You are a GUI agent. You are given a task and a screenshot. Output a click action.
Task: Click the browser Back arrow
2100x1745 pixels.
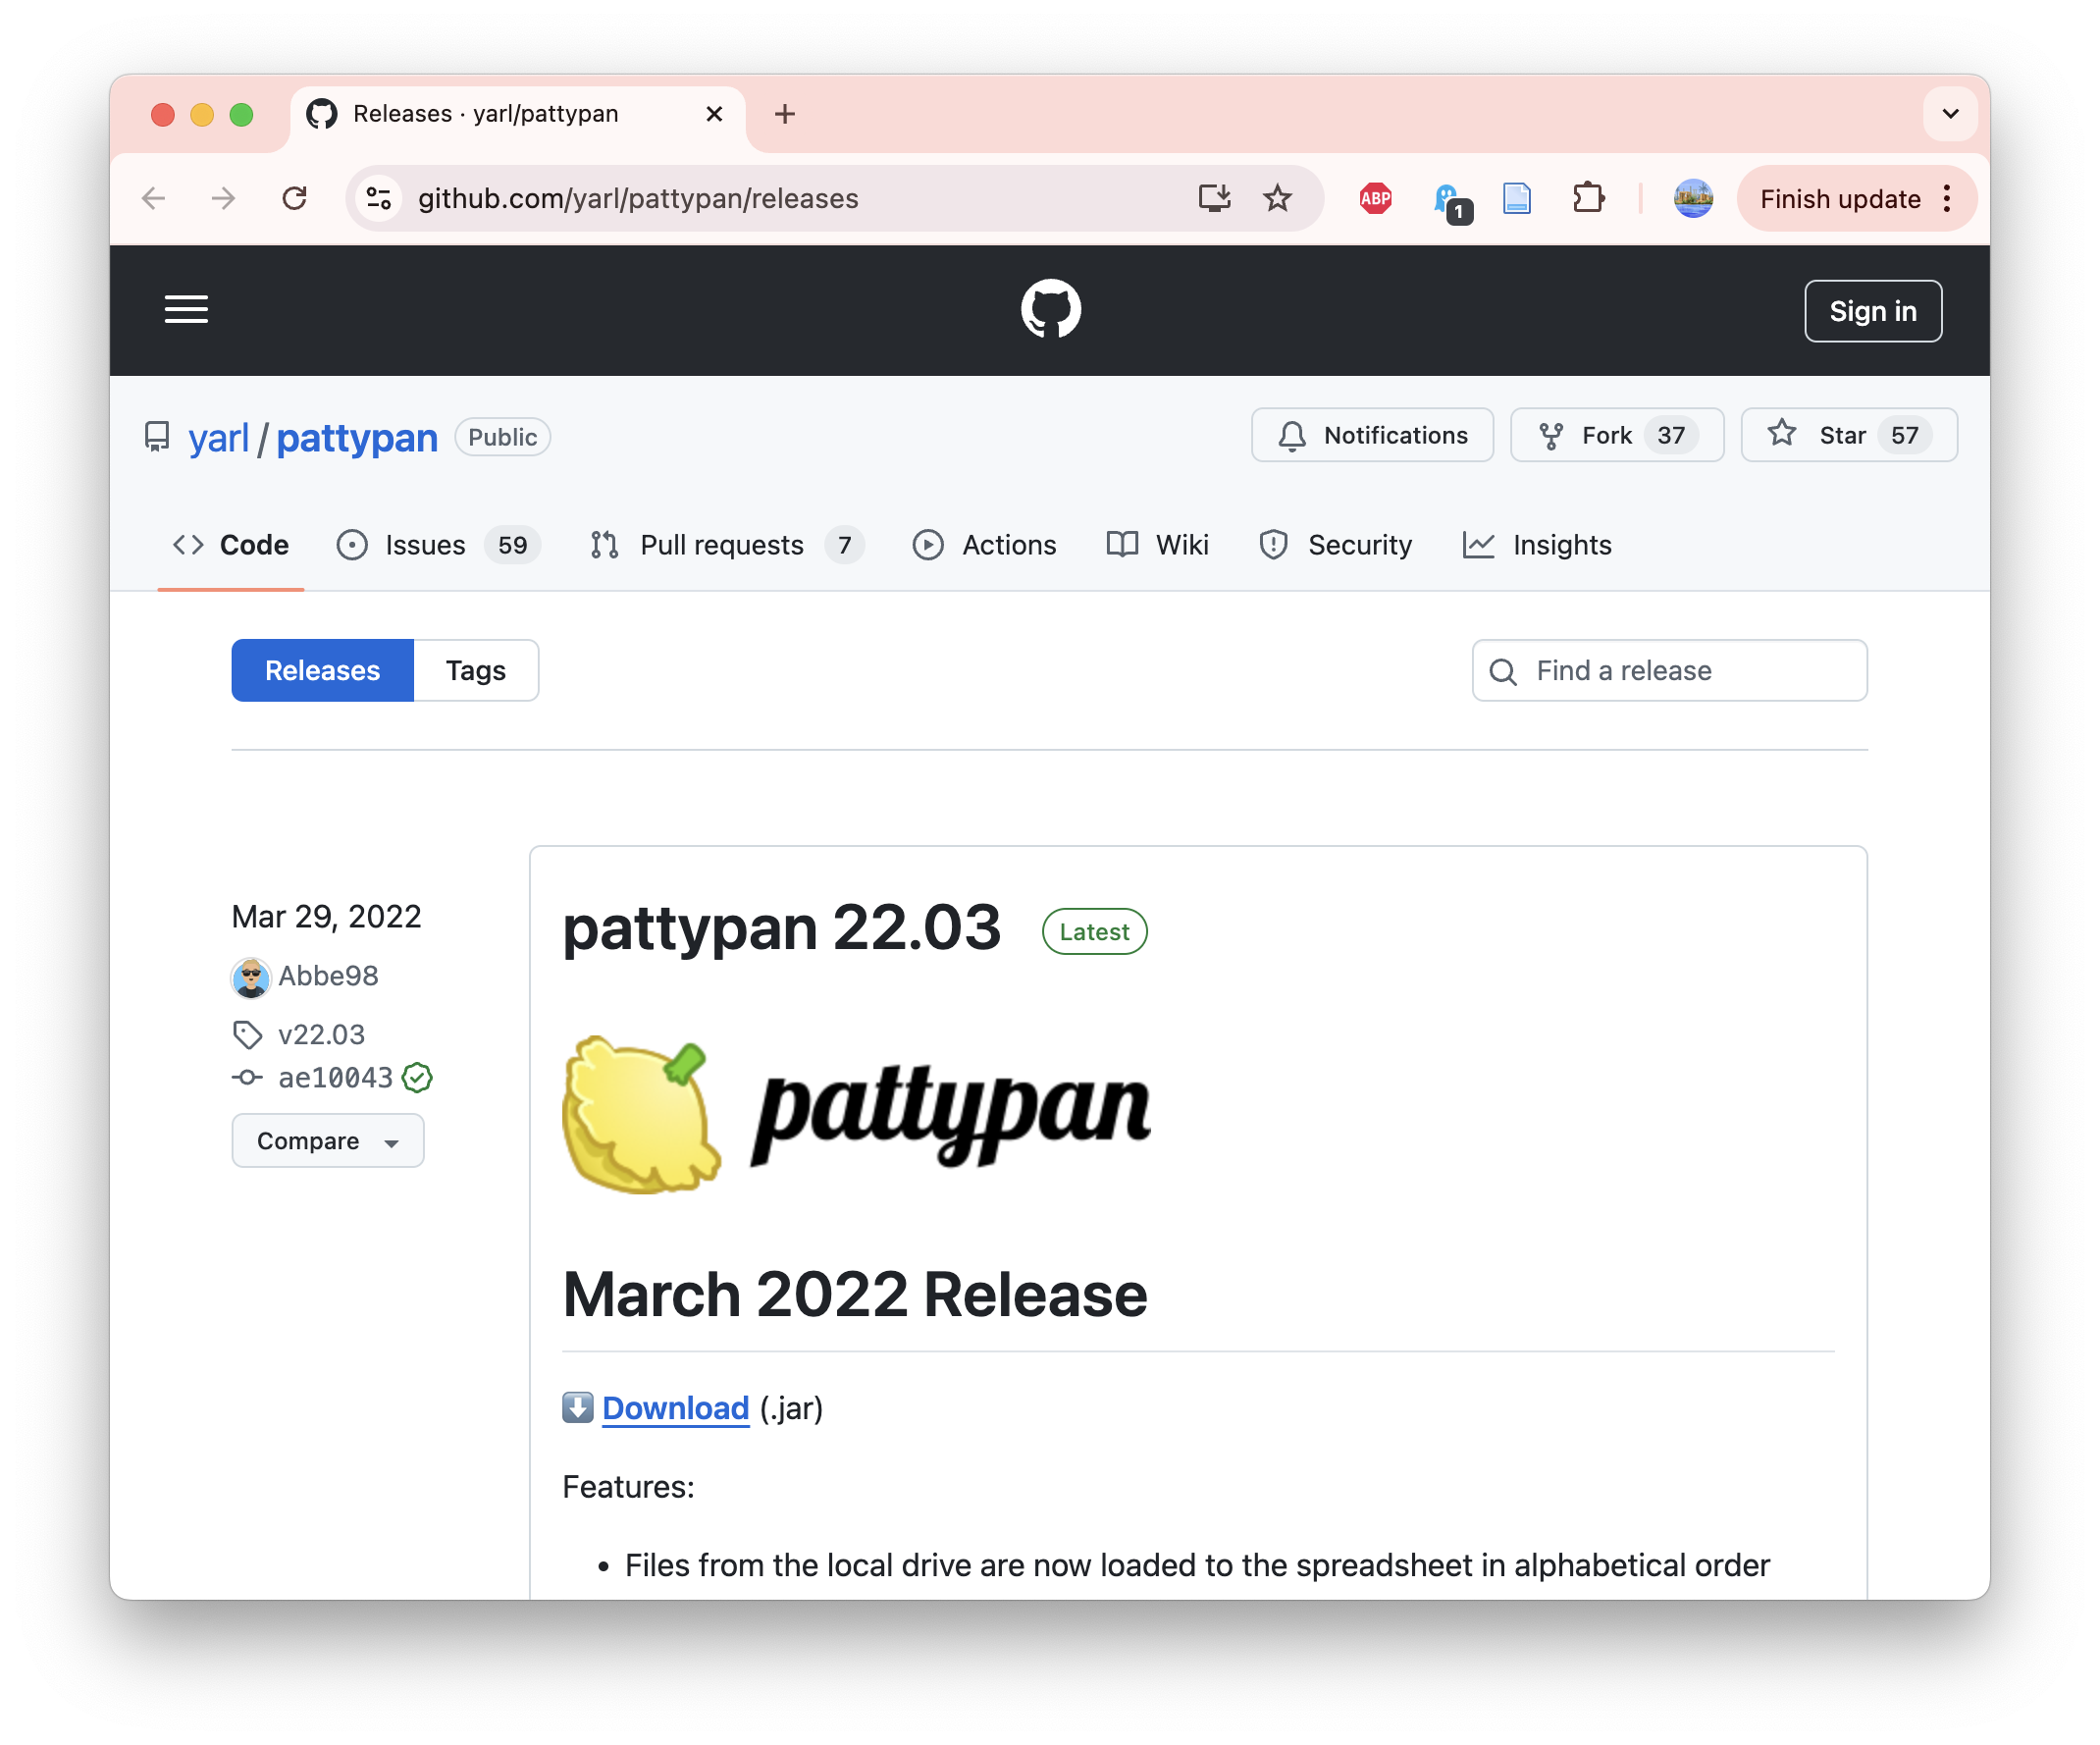(x=153, y=199)
